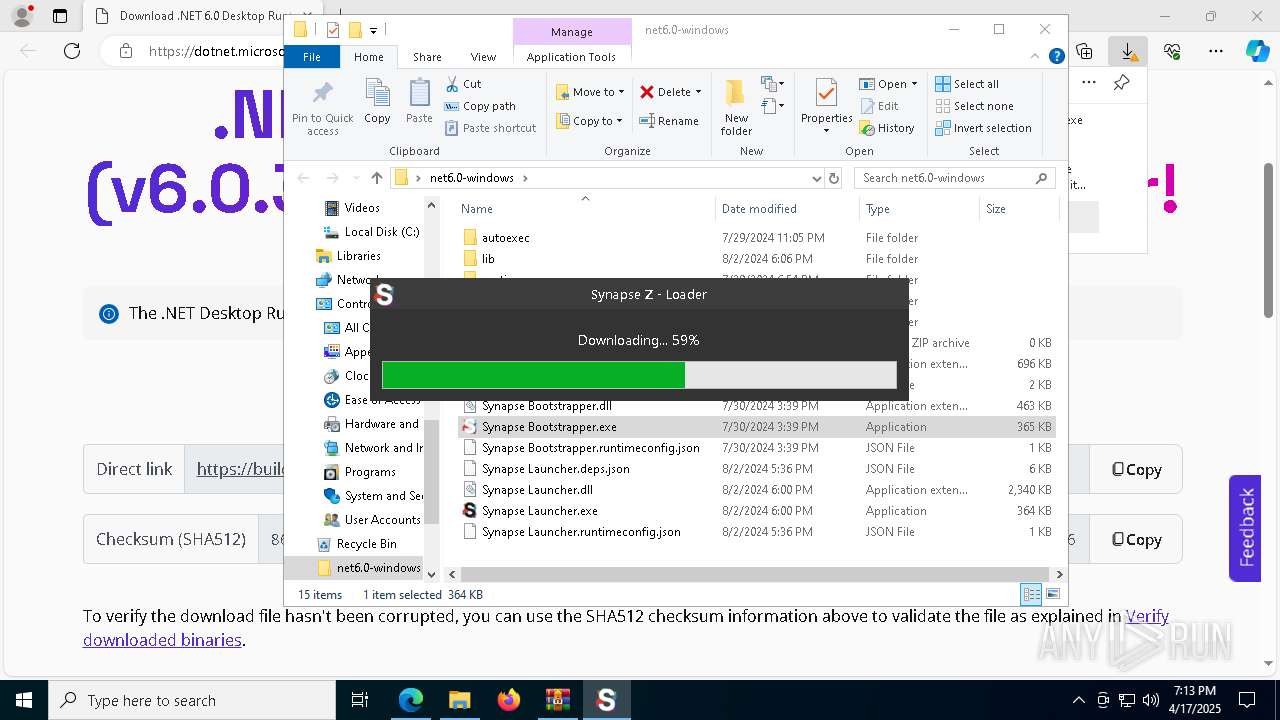Click Edge browser refresh button
The width and height of the screenshot is (1280, 720).
(72, 51)
